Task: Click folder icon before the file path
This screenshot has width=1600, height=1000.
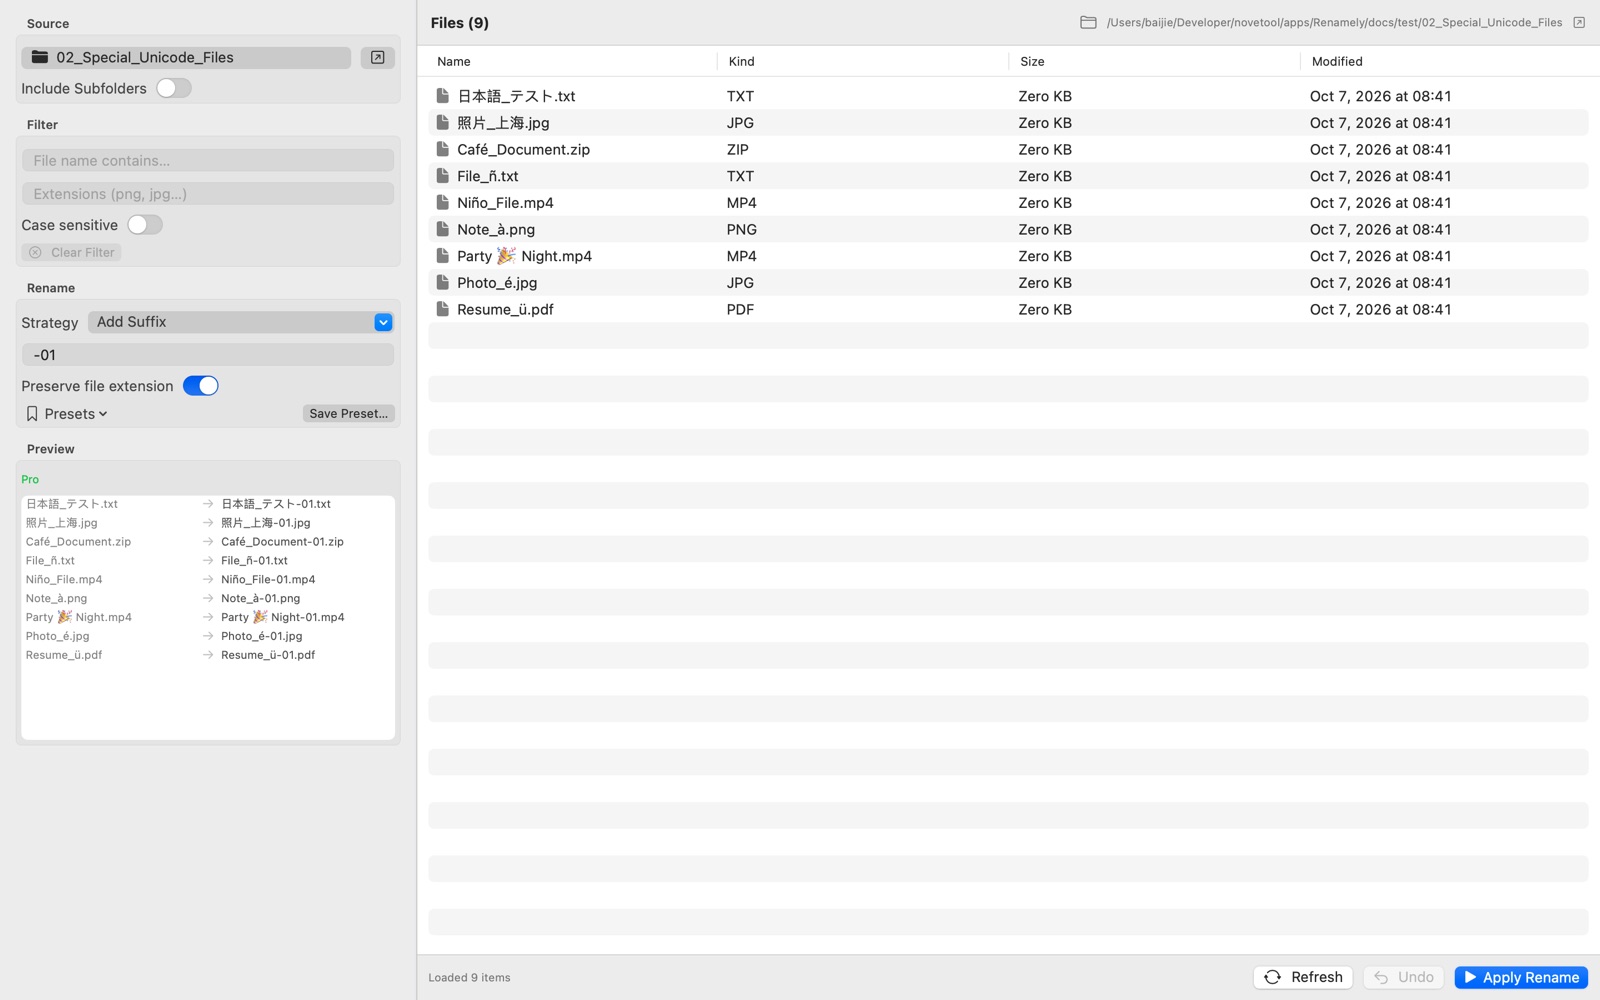Action: [x=1088, y=22]
